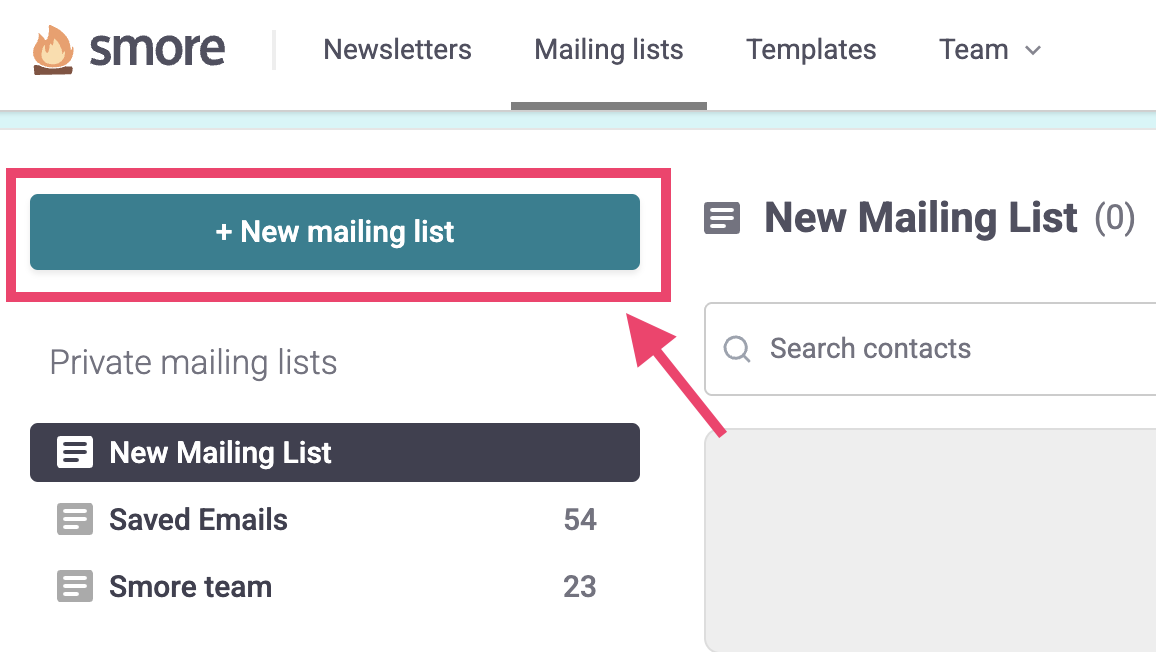Open the Mailing lists tab
Image resolution: width=1156 pixels, height=652 pixels.
608,49
